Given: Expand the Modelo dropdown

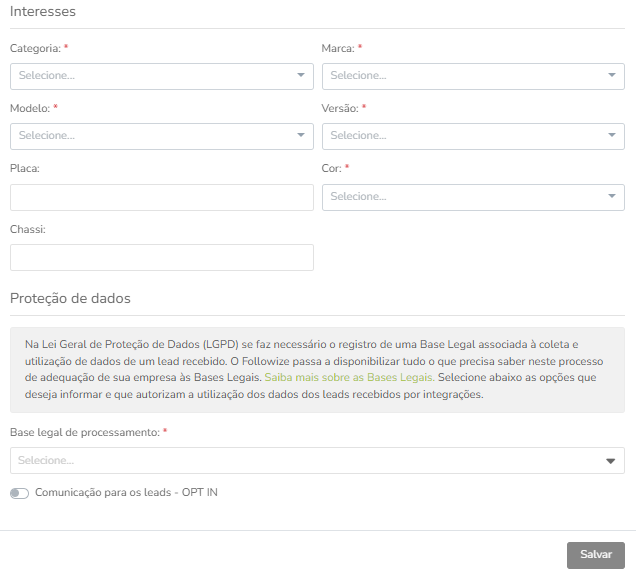Looking at the screenshot, I should 161,136.
